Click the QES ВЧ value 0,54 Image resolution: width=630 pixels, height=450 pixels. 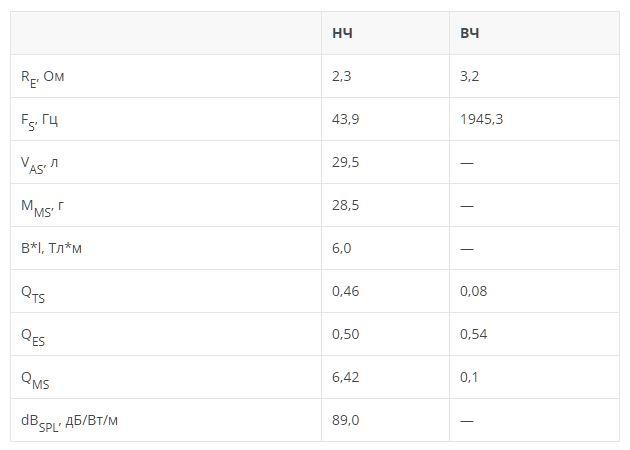point(473,334)
